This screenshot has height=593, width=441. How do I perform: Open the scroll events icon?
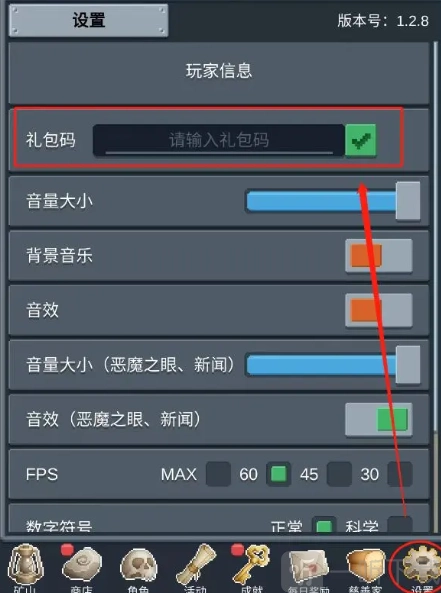pos(196,565)
